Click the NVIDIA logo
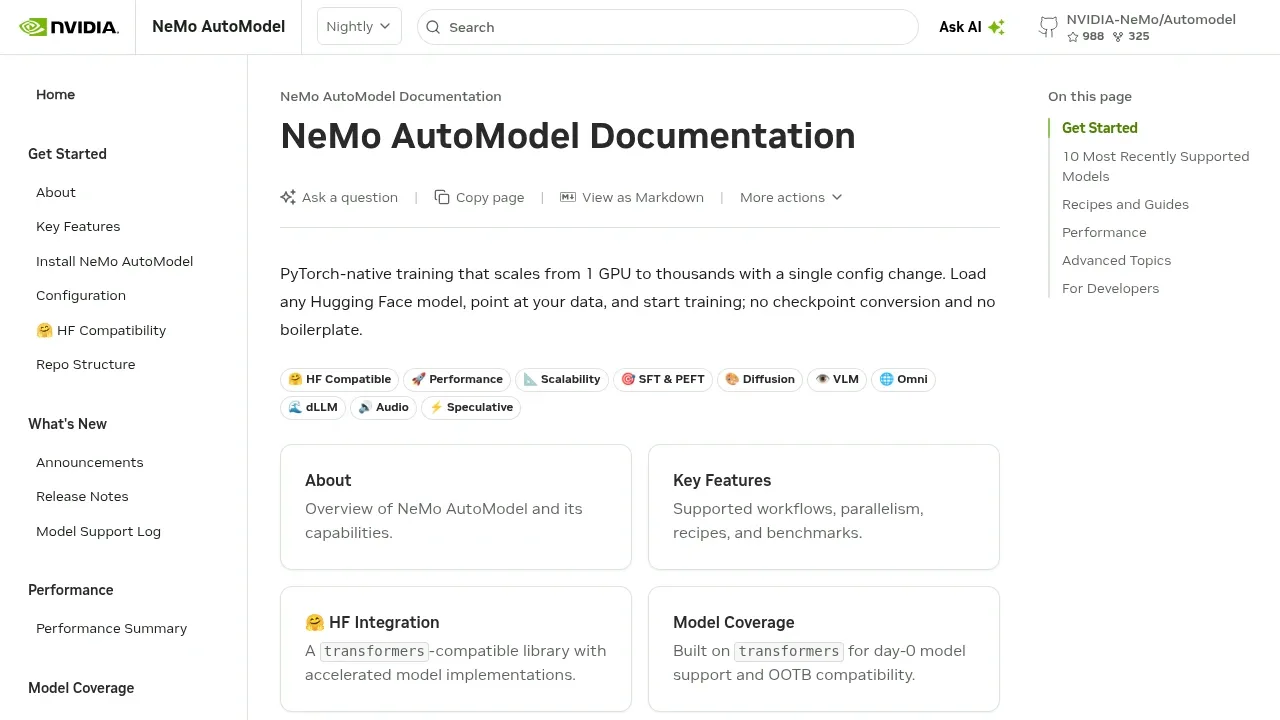This screenshot has height=720, width=1280. (x=69, y=27)
